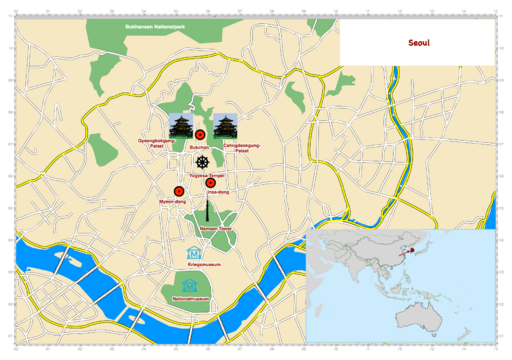Click Australia on the inset overview map

tap(419, 317)
